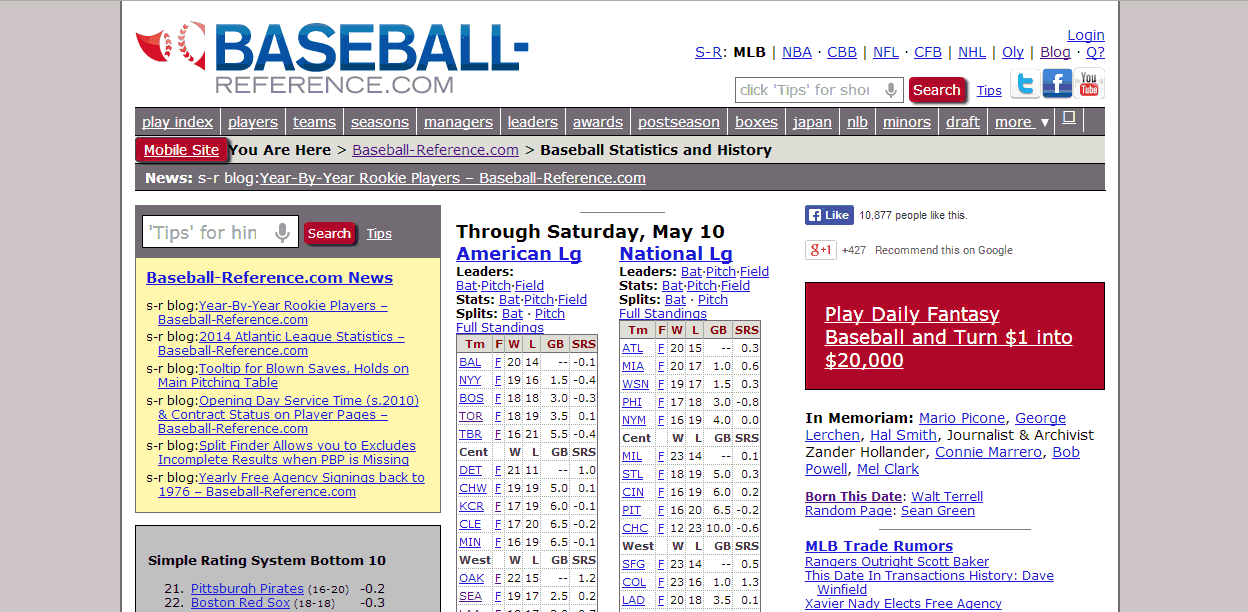Click the small square icon after more menu
The width and height of the screenshot is (1248, 612).
(x=1068, y=118)
